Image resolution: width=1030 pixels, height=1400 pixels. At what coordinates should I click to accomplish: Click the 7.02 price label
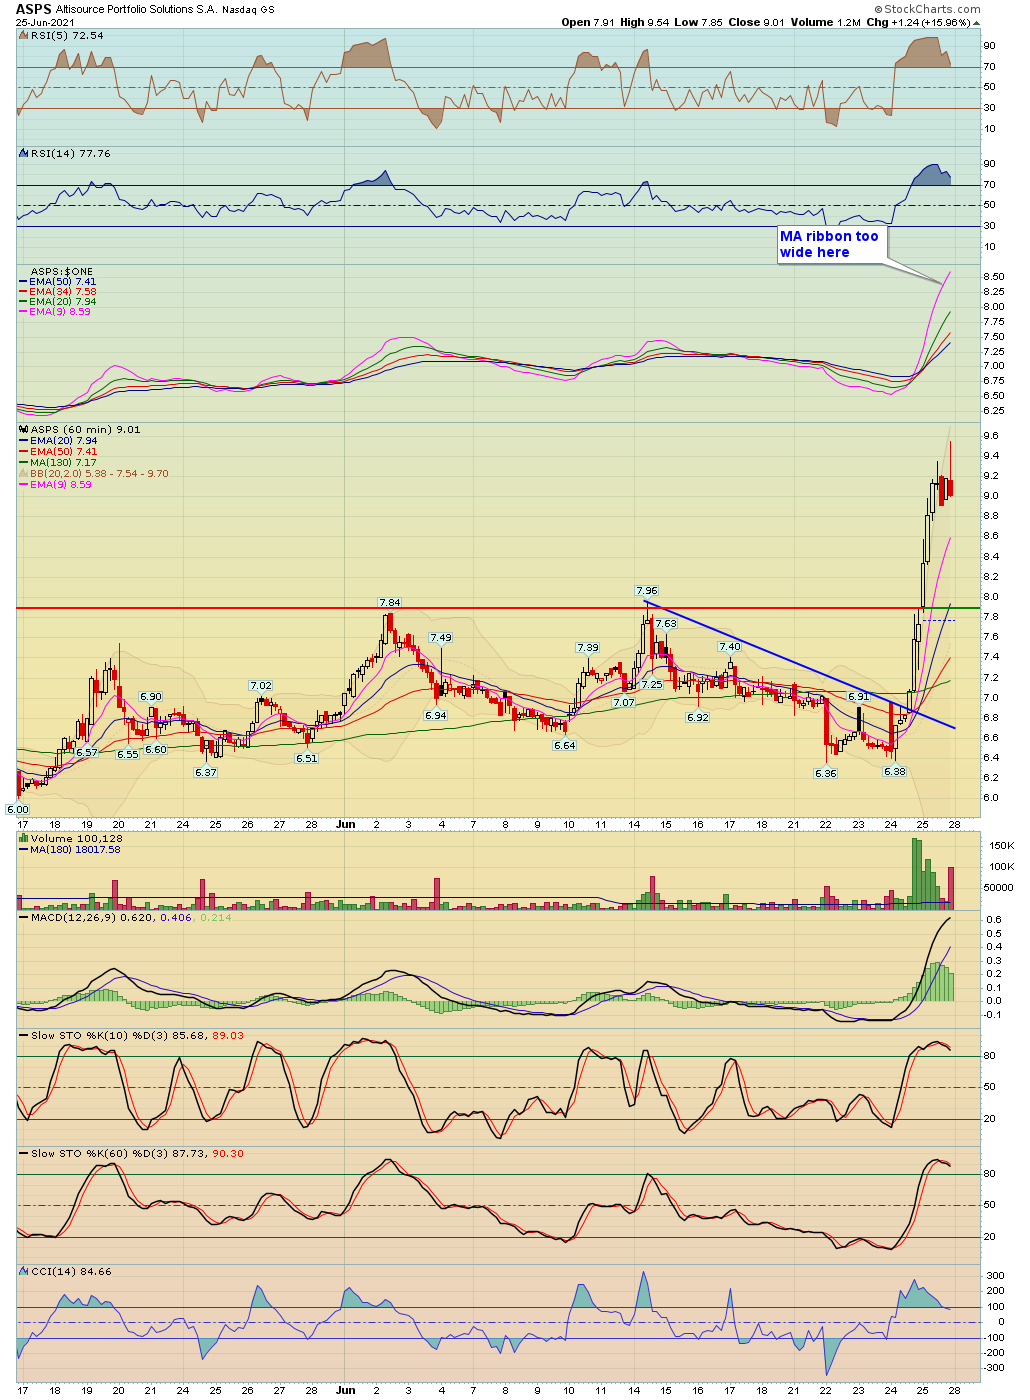[260, 686]
